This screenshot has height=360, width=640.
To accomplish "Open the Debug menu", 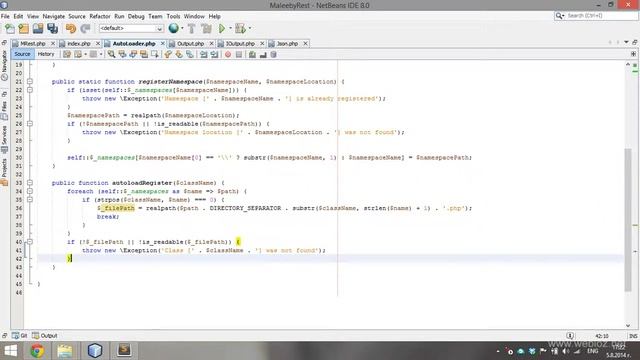I will pos(136,16).
